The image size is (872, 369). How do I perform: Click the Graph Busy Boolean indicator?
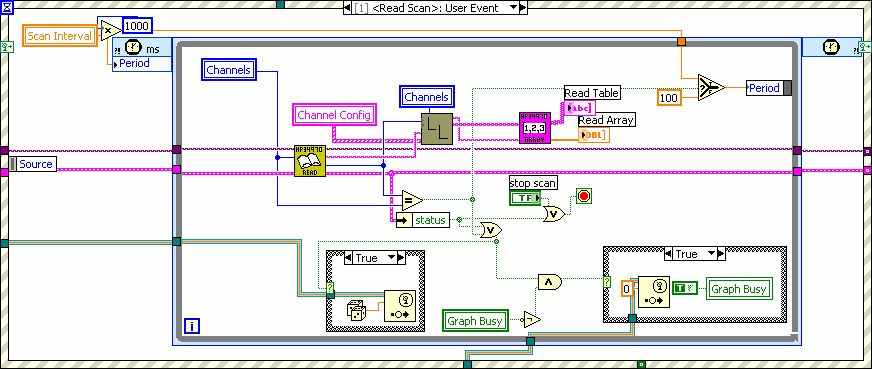(739, 288)
